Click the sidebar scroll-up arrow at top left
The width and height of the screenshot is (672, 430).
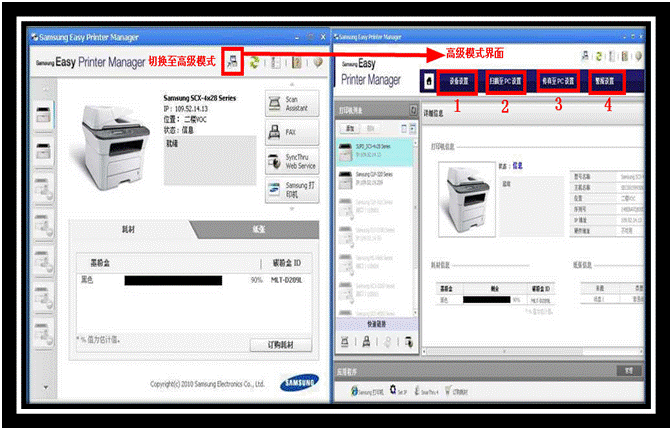(x=45, y=89)
